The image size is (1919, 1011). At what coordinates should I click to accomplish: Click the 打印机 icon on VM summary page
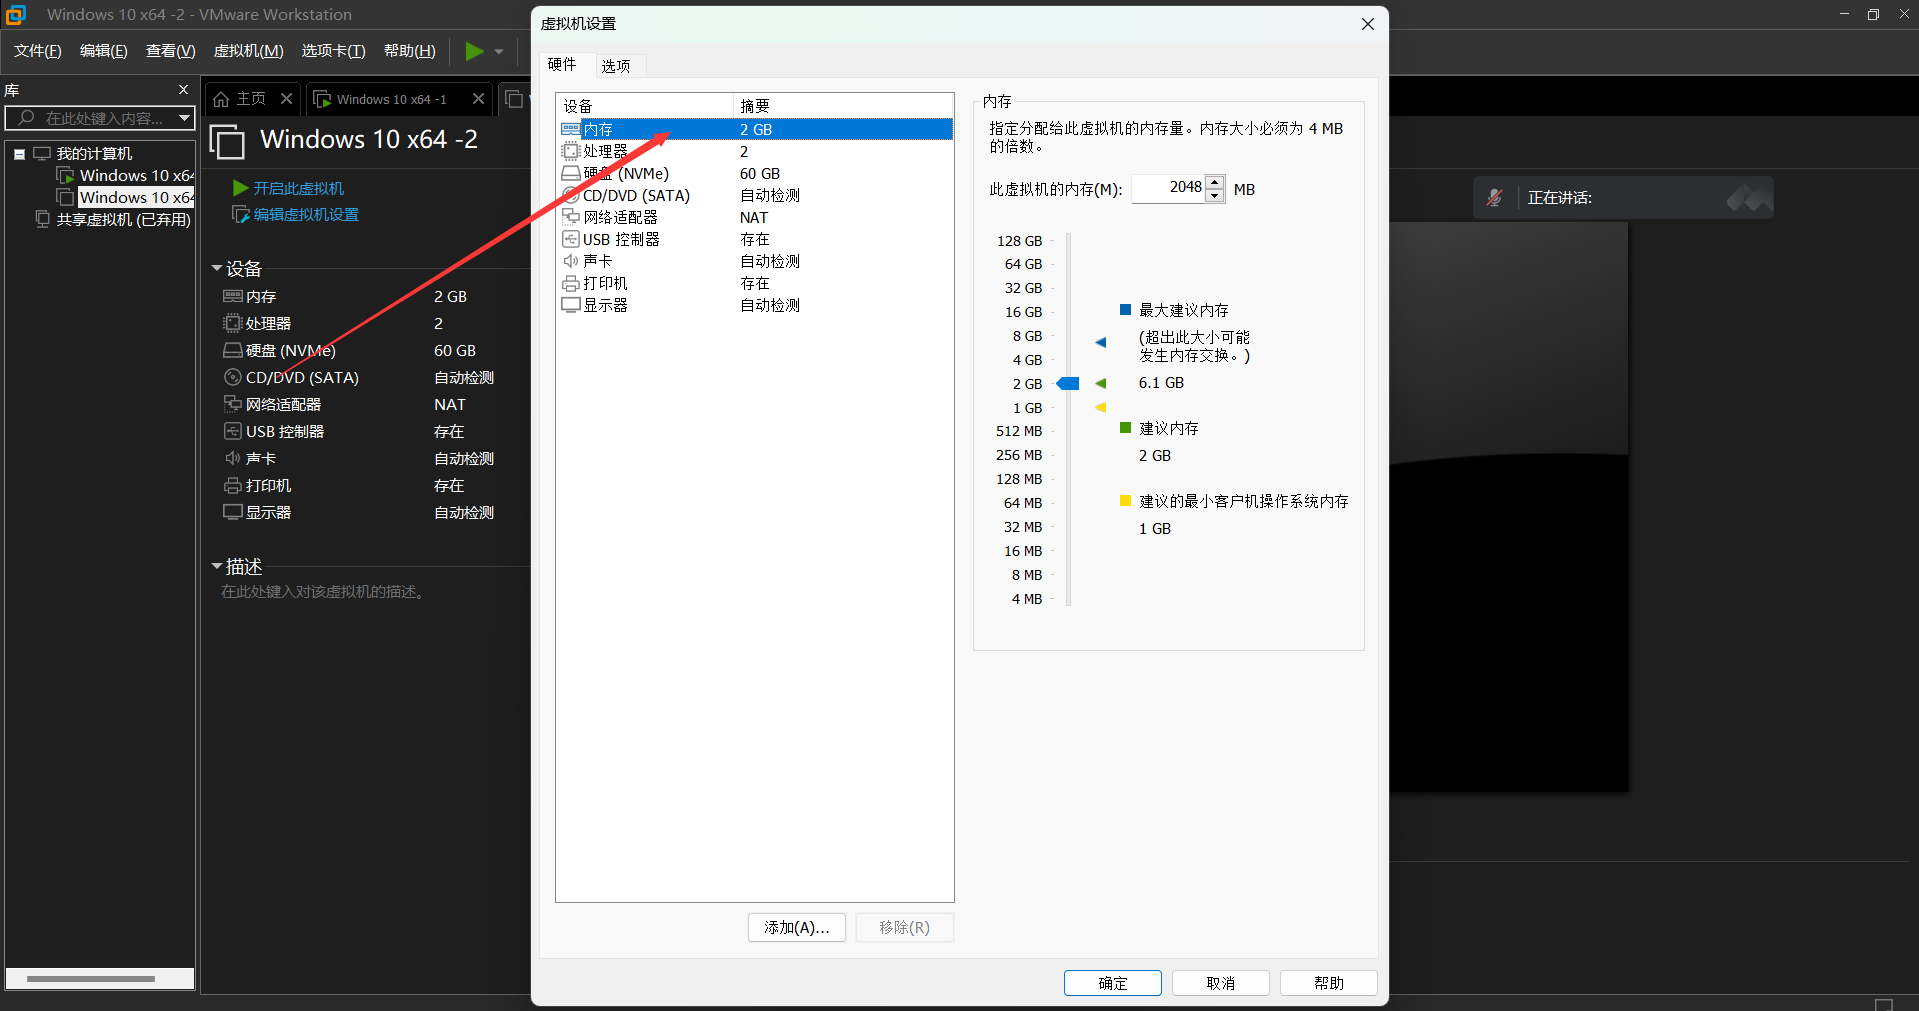click(232, 485)
